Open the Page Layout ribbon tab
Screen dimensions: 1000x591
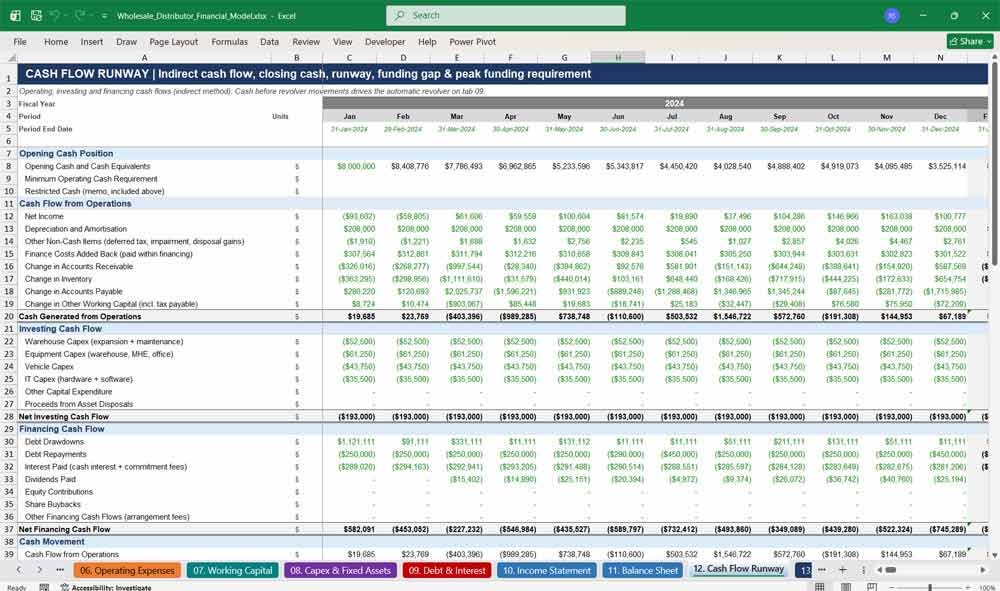coord(173,41)
